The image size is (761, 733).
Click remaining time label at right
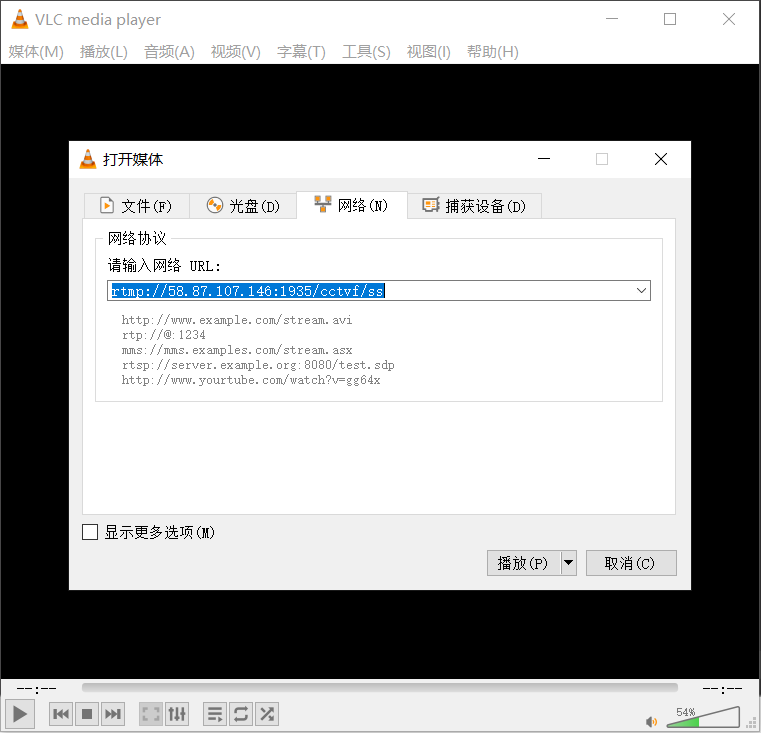pos(722,688)
